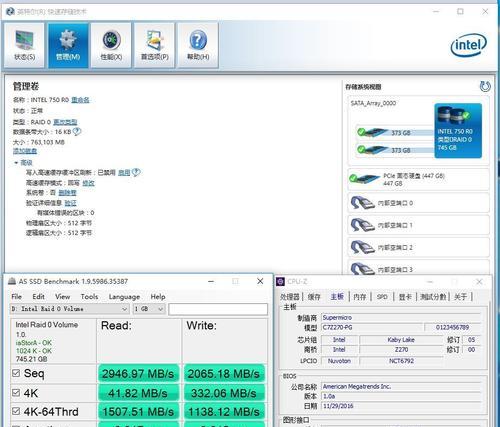The image size is (500, 427).
Task: Click the Intel RST window title icon
Action: [x=10, y=12]
